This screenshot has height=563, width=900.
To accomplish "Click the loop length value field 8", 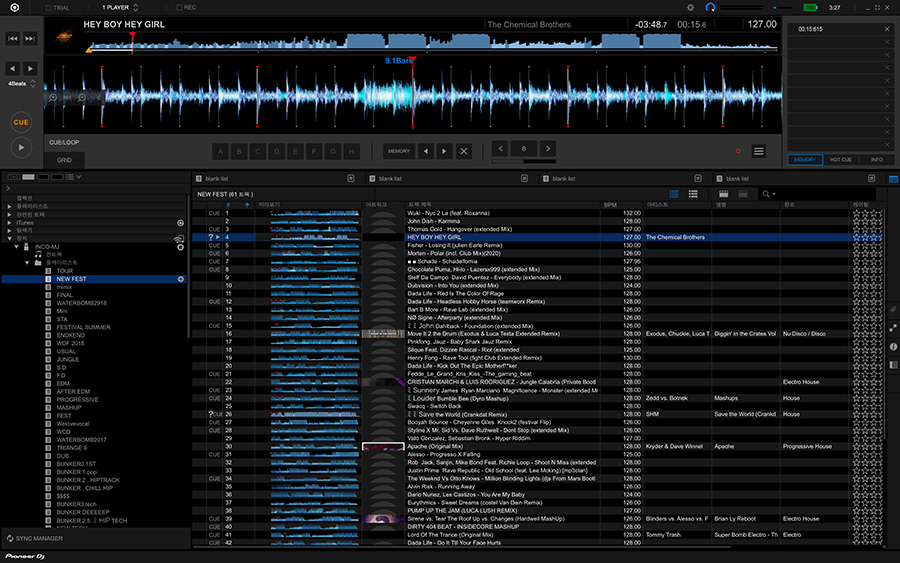I will [x=523, y=149].
